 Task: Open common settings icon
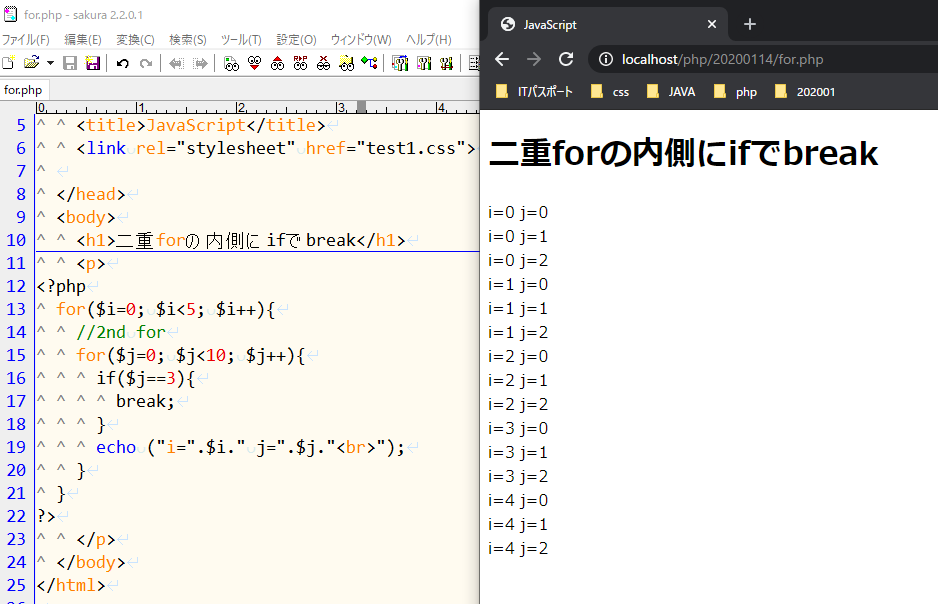(x=446, y=63)
